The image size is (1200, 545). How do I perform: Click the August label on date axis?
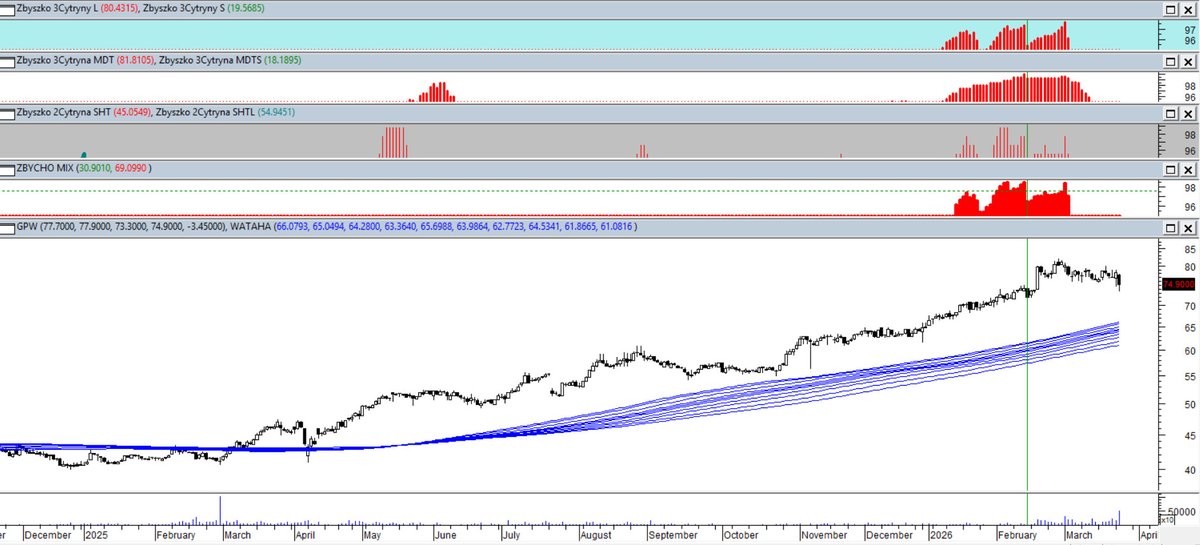point(594,536)
